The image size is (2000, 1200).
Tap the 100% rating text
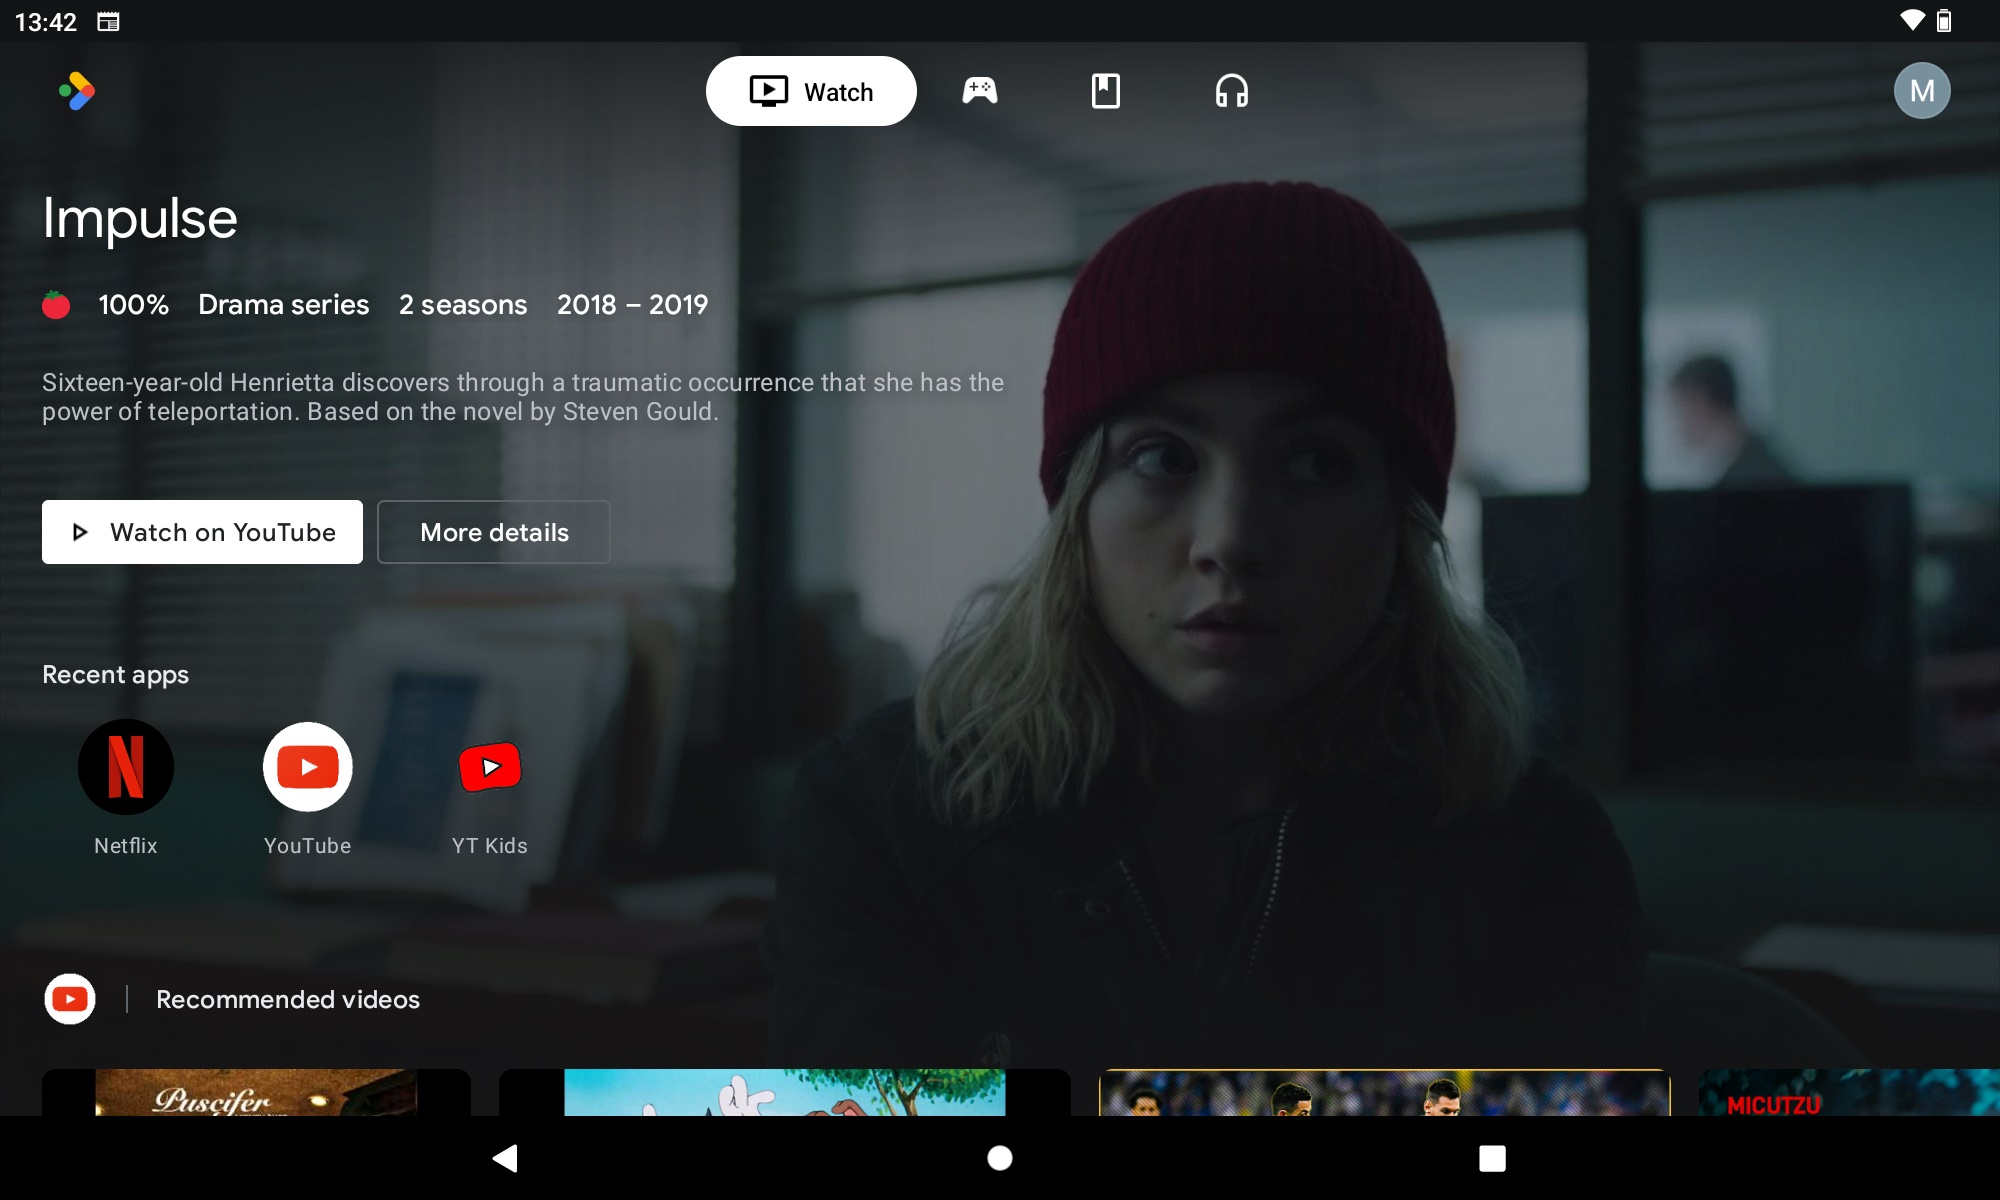pyautogui.click(x=133, y=304)
